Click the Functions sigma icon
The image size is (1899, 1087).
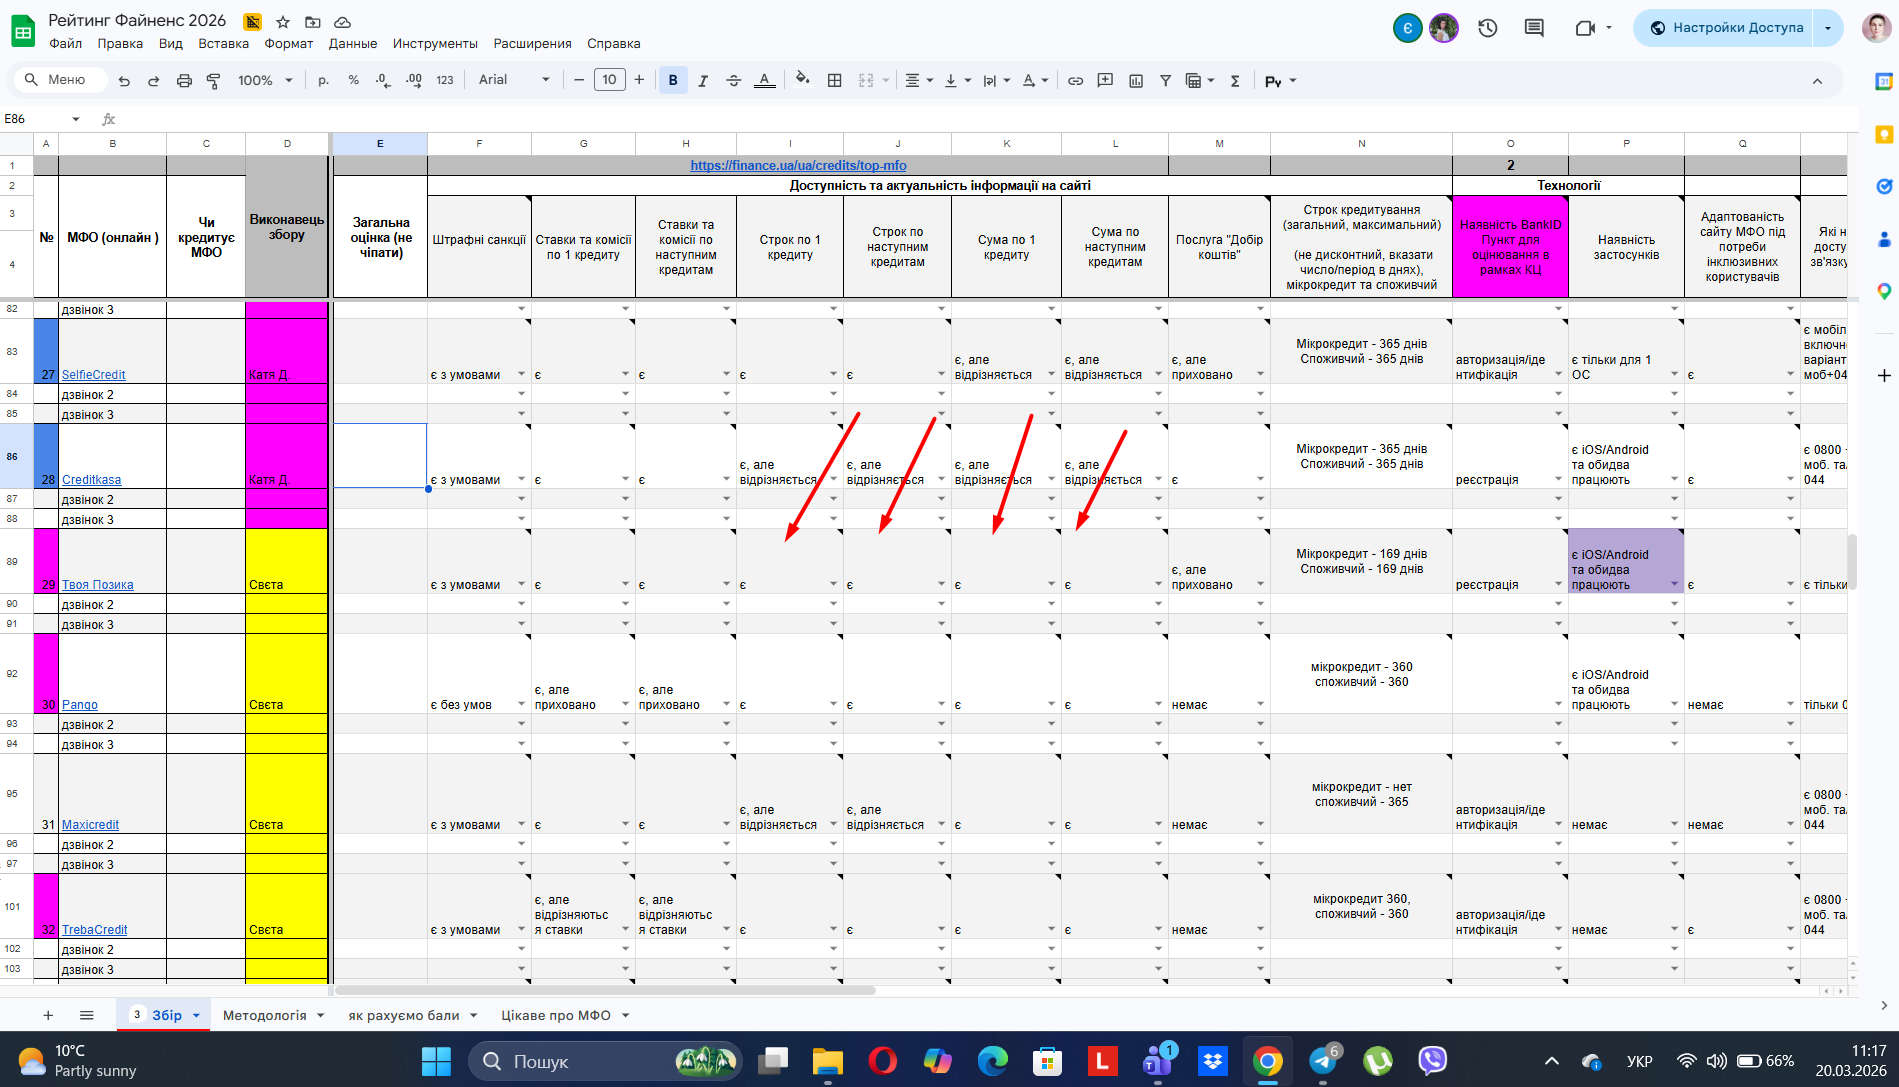pyautogui.click(x=1235, y=80)
